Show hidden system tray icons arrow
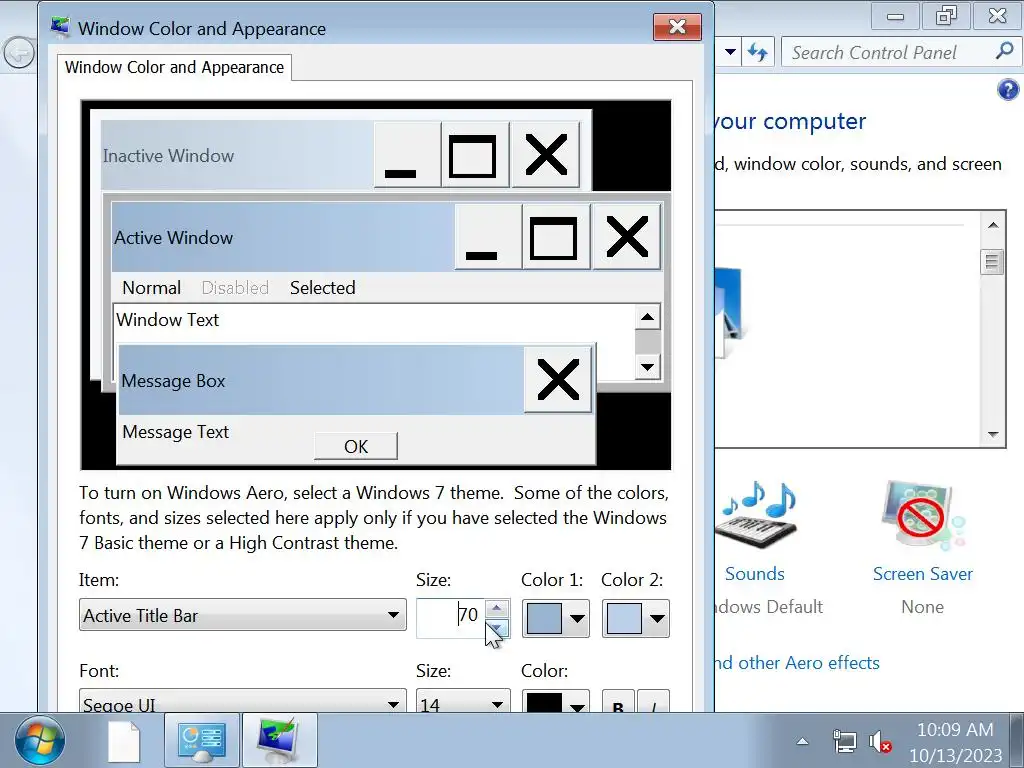Screen dimensions: 1024x768 click(x=803, y=741)
